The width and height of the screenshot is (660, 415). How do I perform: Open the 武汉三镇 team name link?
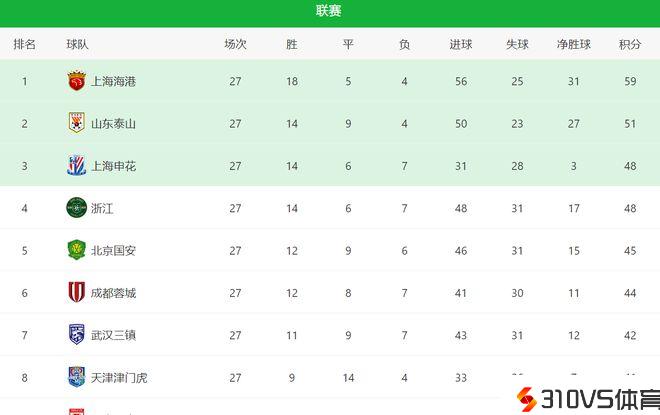[113, 335]
